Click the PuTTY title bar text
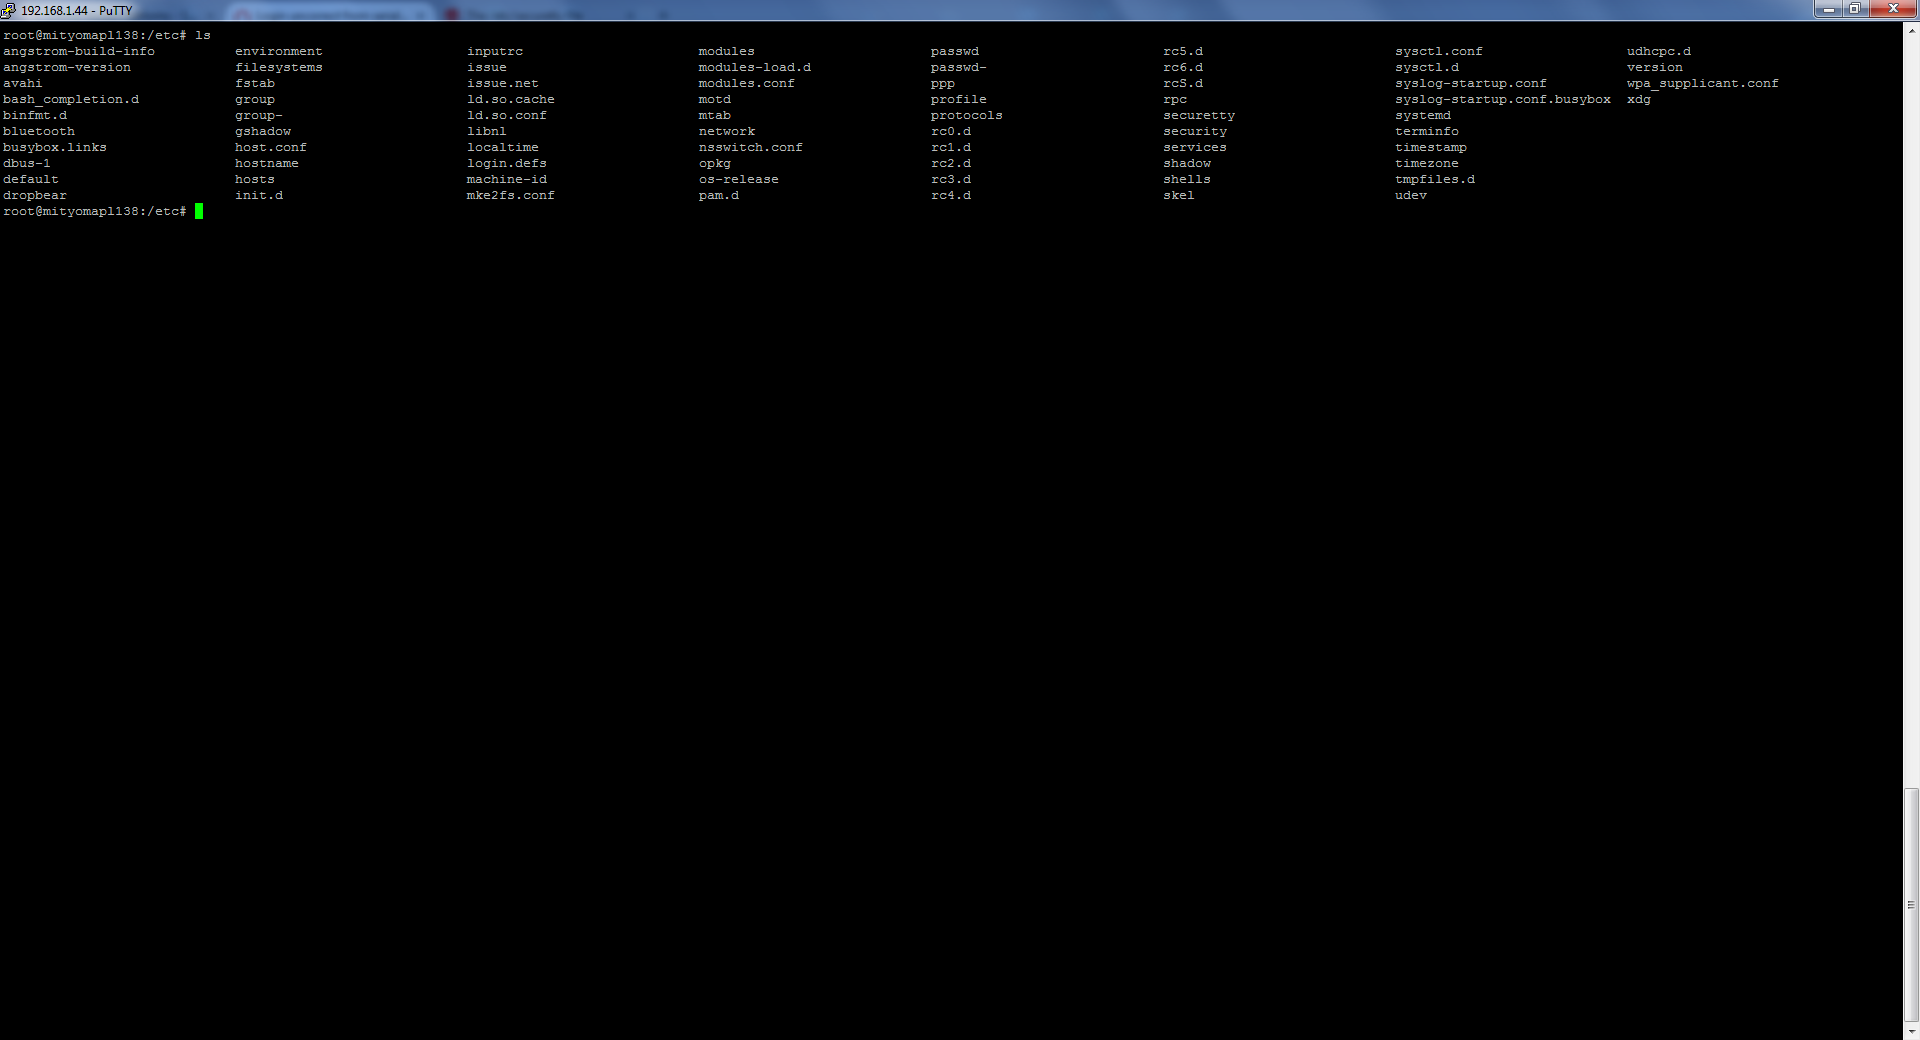1920x1040 pixels. point(76,10)
